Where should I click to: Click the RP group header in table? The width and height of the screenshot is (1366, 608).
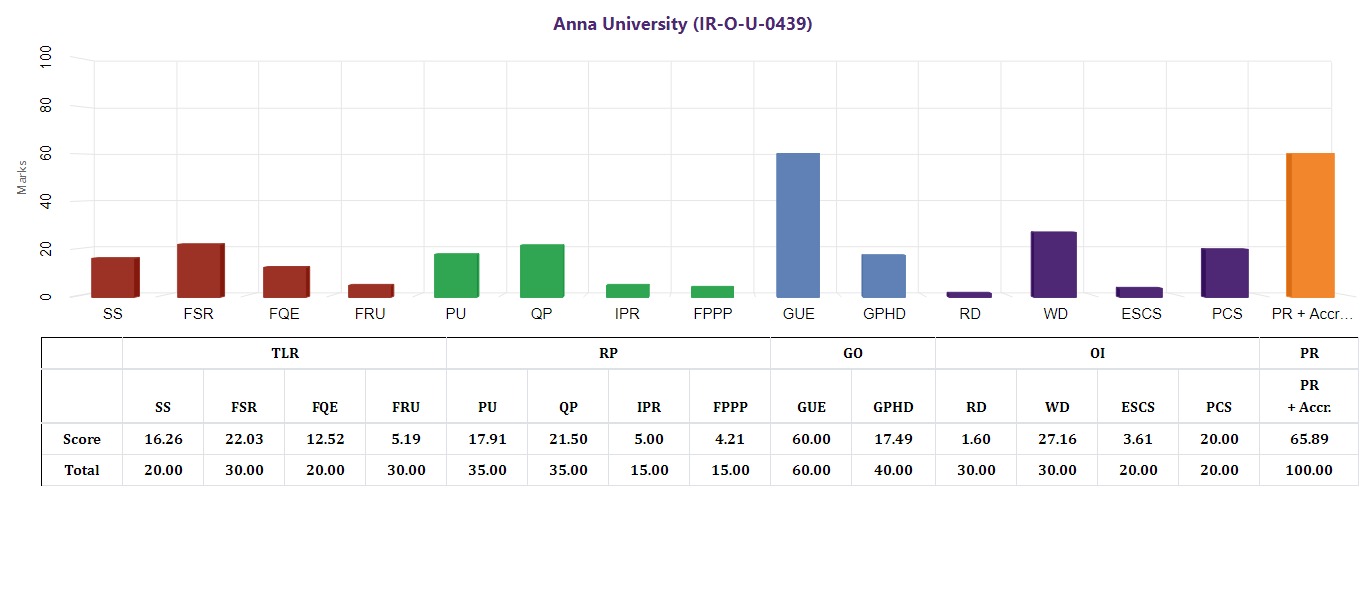click(608, 353)
